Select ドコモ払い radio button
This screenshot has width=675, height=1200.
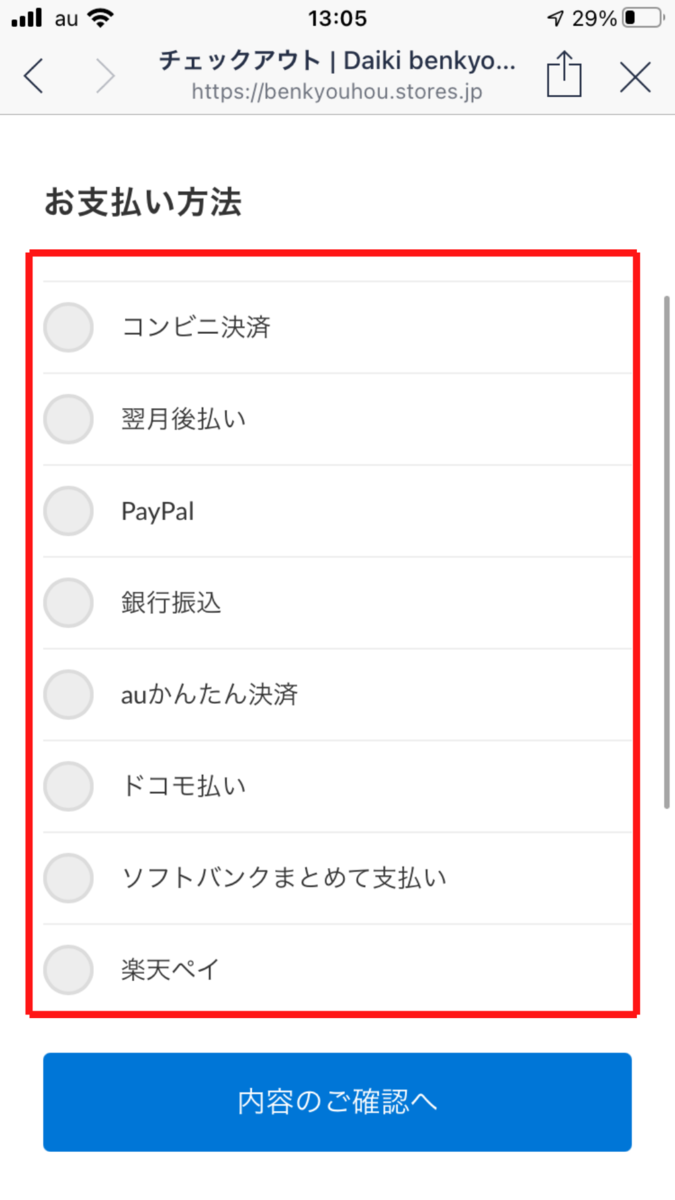(x=68, y=786)
